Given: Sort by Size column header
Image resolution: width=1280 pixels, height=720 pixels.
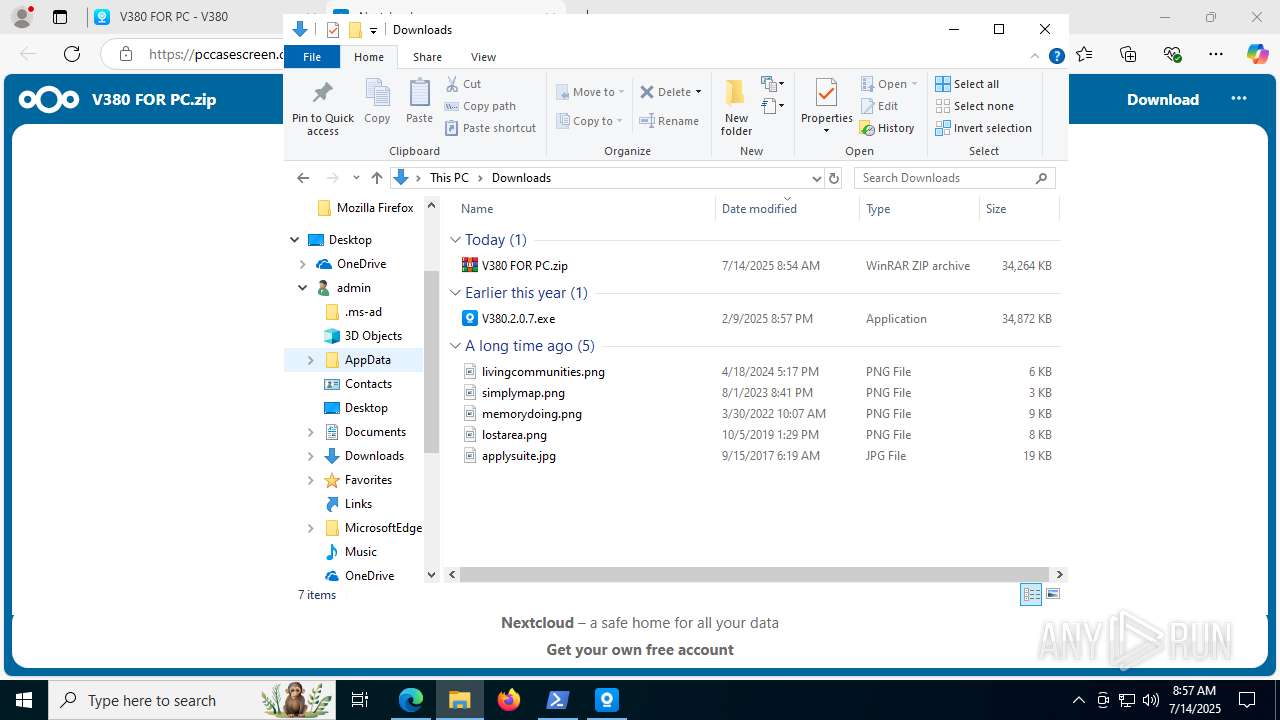Looking at the screenshot, I should coord(1018,209).
